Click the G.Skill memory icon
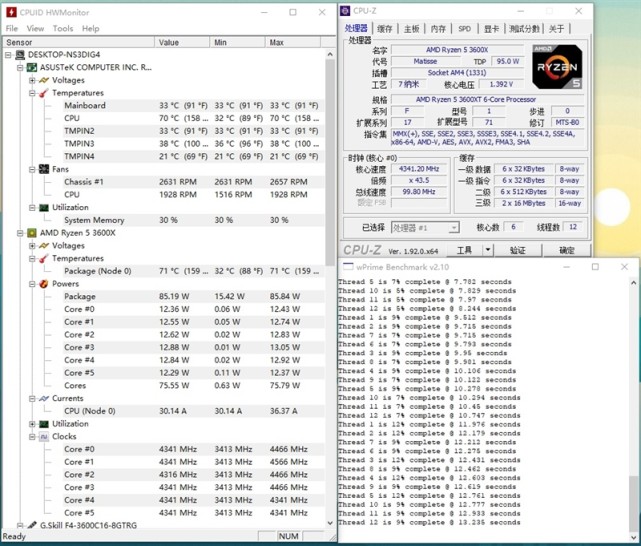This screenshot has height=546, width=641. (x=32, y=525)
